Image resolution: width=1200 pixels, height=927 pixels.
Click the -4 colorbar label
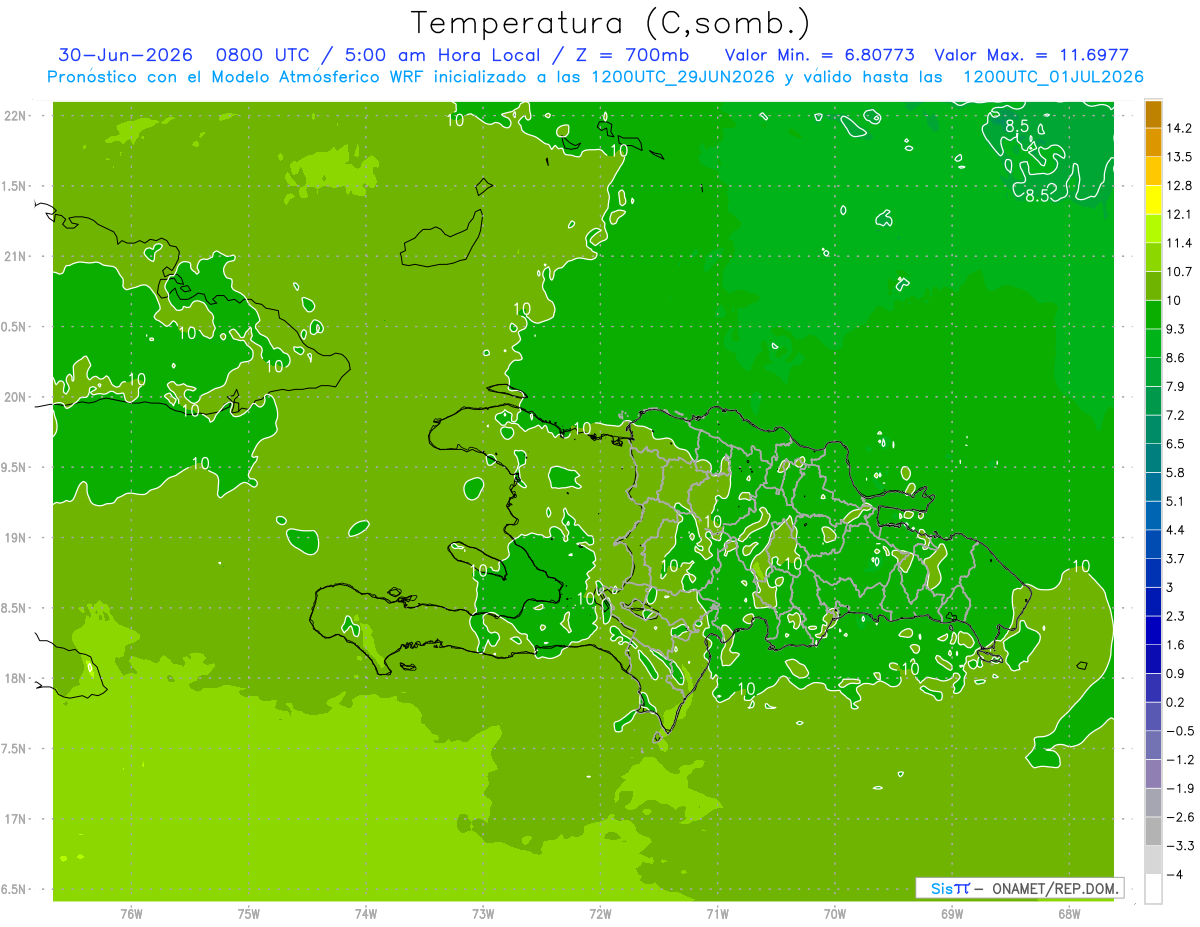click(x=1175, y=875)
